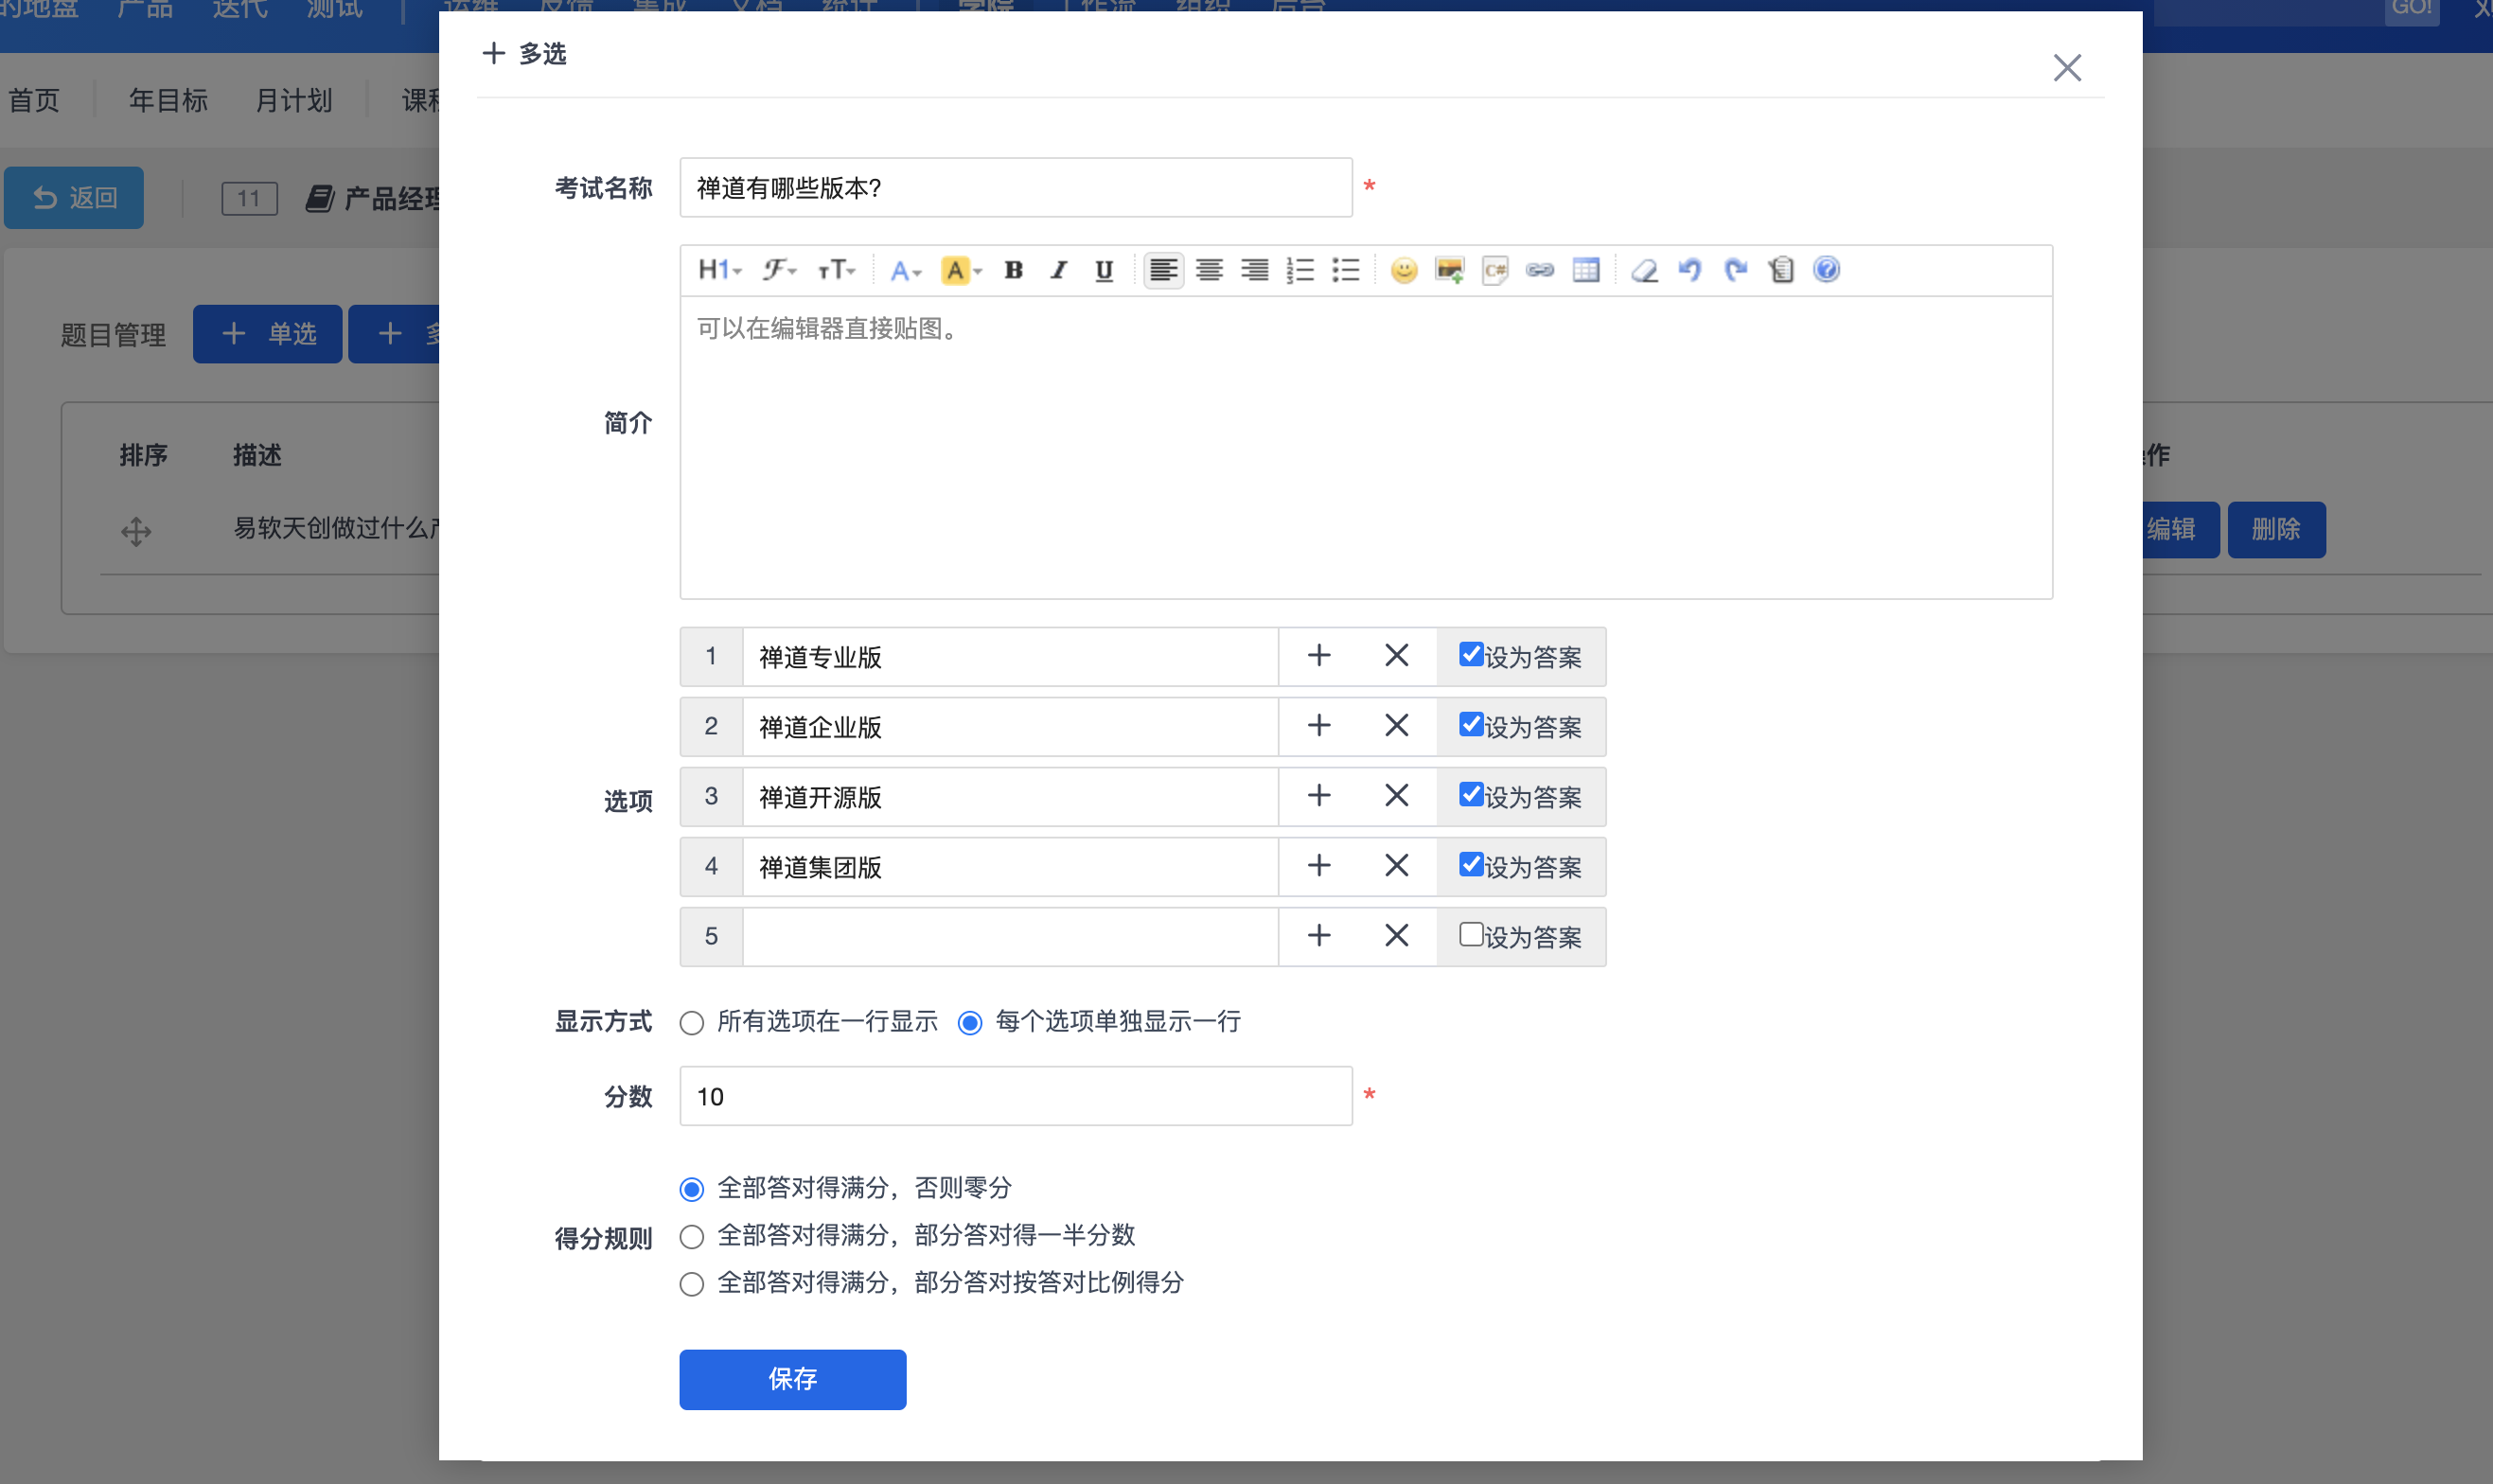Clear formatting with eraser icon
Image resolution: width=2493 pixels, height=1484 pixels.
coord(1644,270)
